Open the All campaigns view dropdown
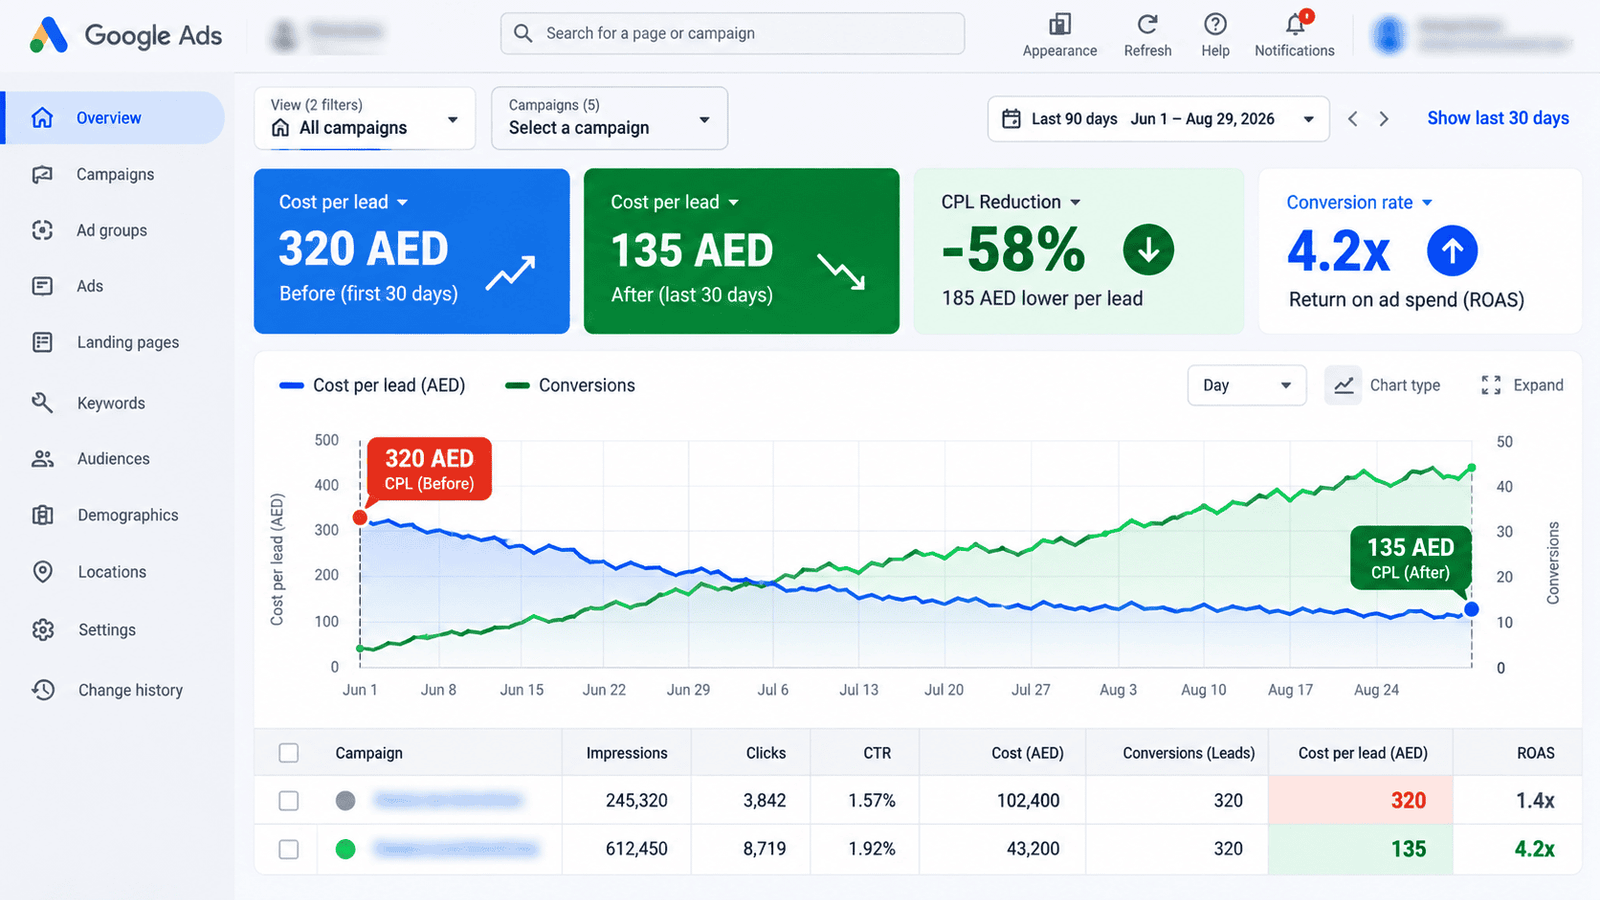The width and height of the screenshot is (1600, 900). point(365,118)
